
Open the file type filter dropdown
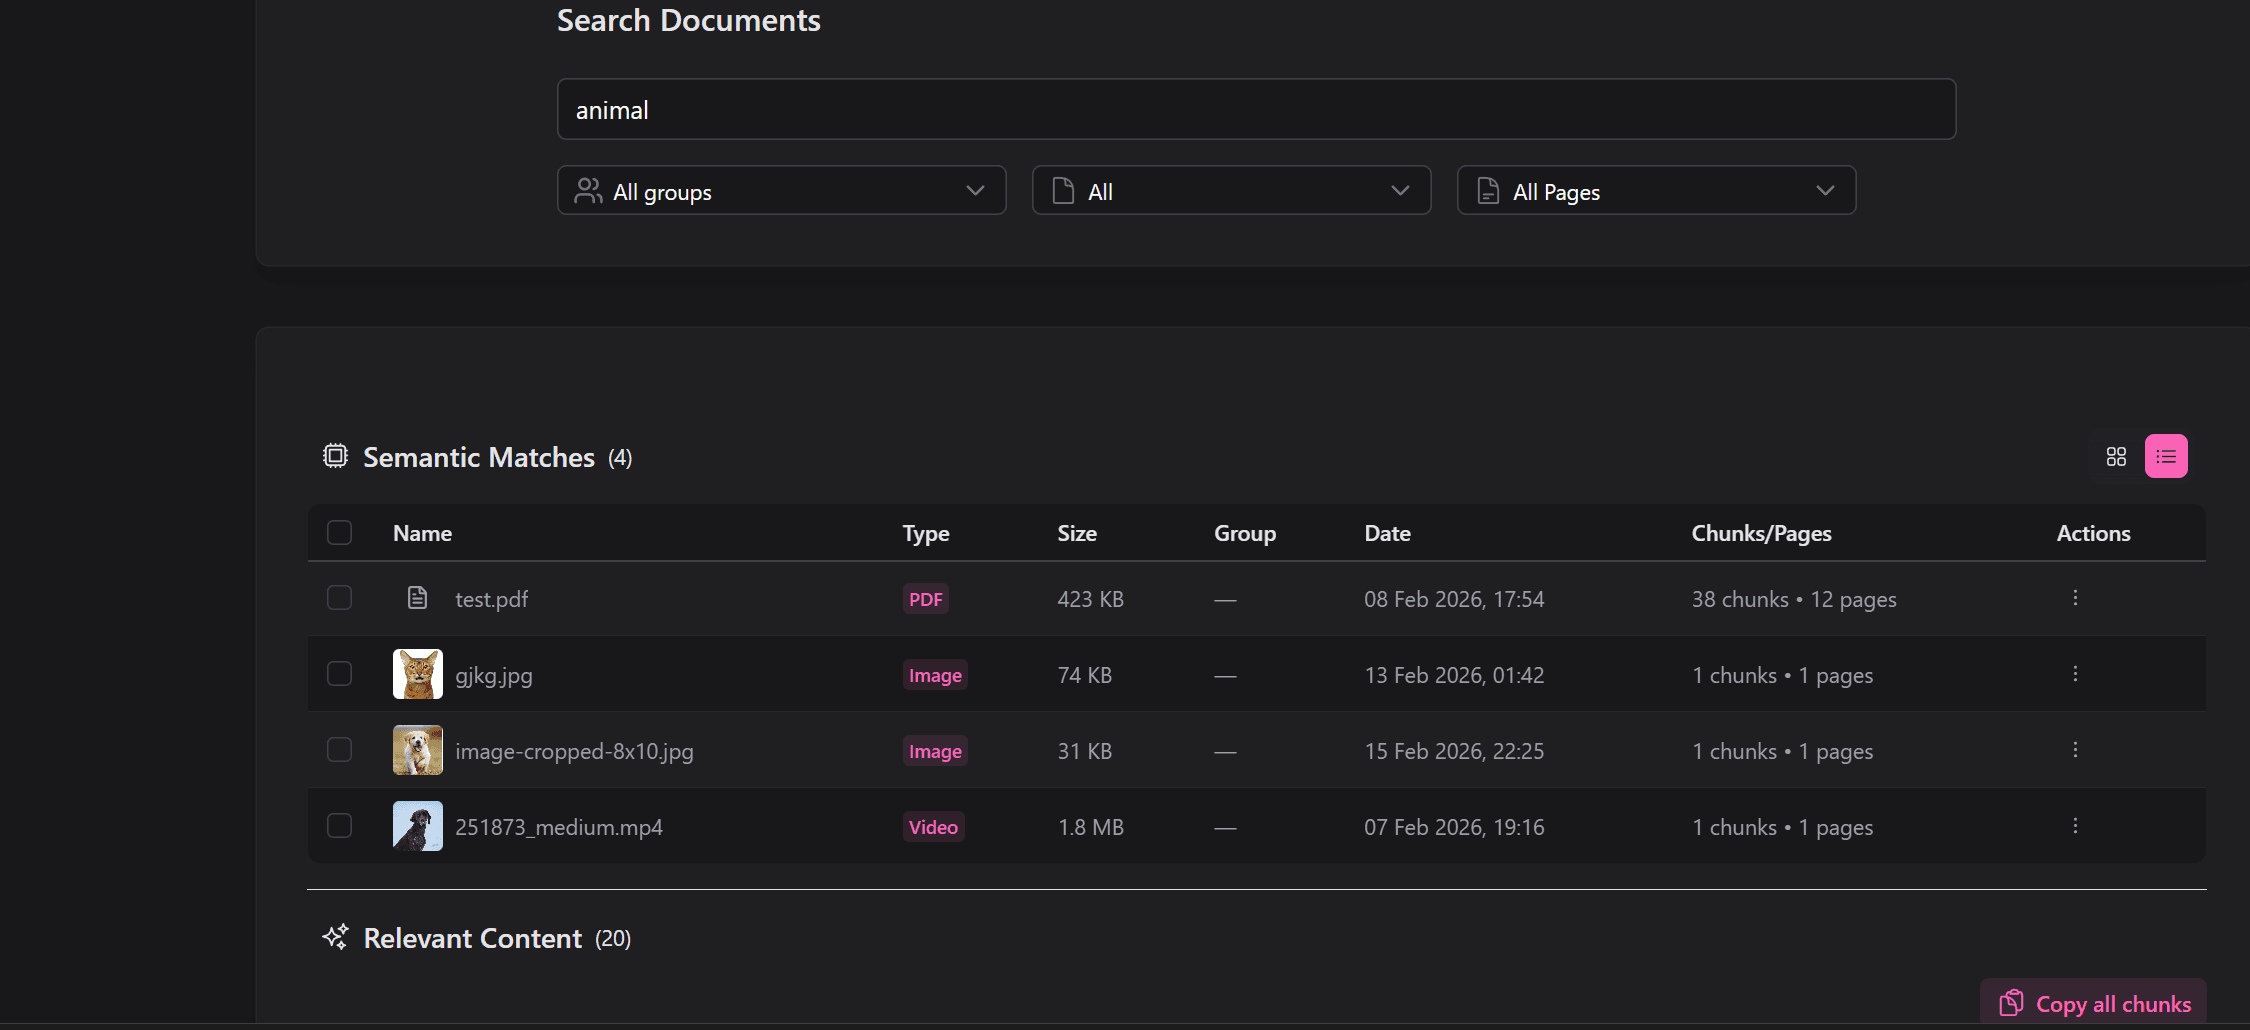point(1230,190)
